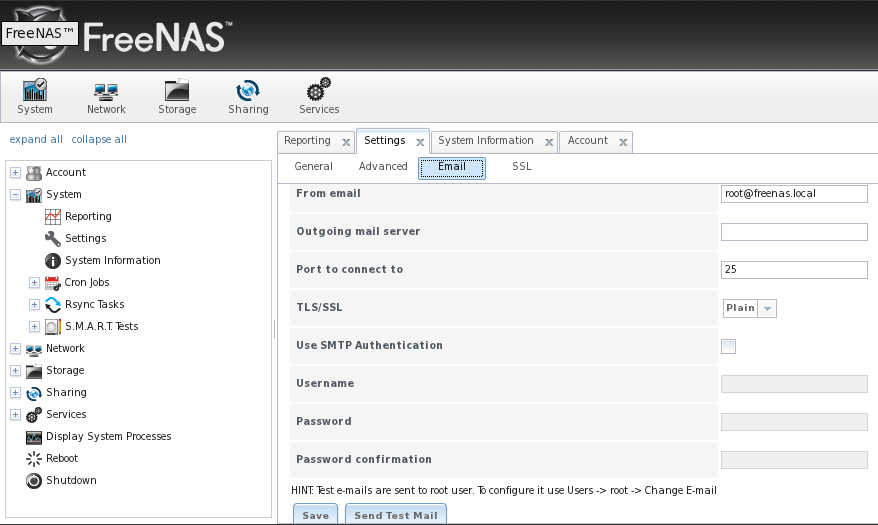Expand the Services tree node
Viewport: 878px width, 525px height.
pyautogui.click(x=15, y=415)
